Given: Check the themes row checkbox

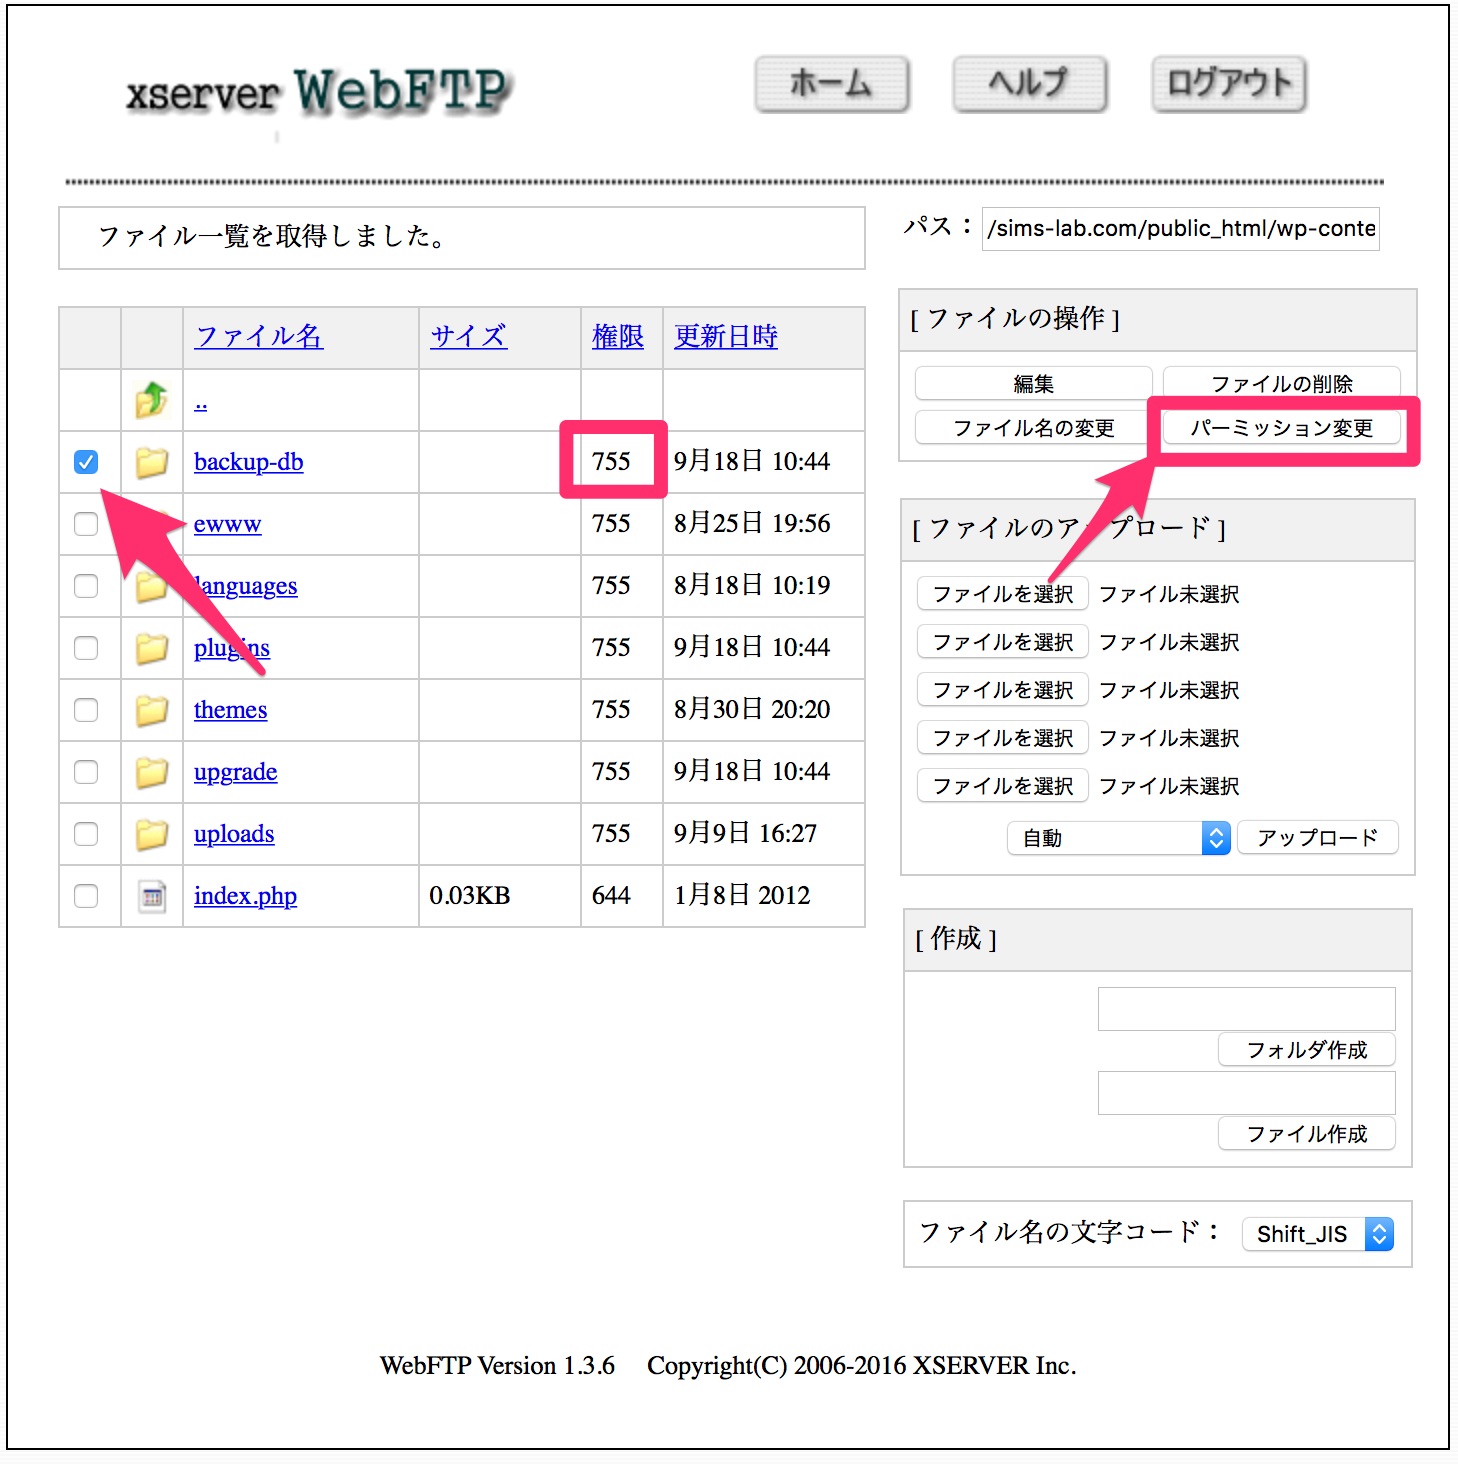Looking at the screenshot, I should point(86,710).
